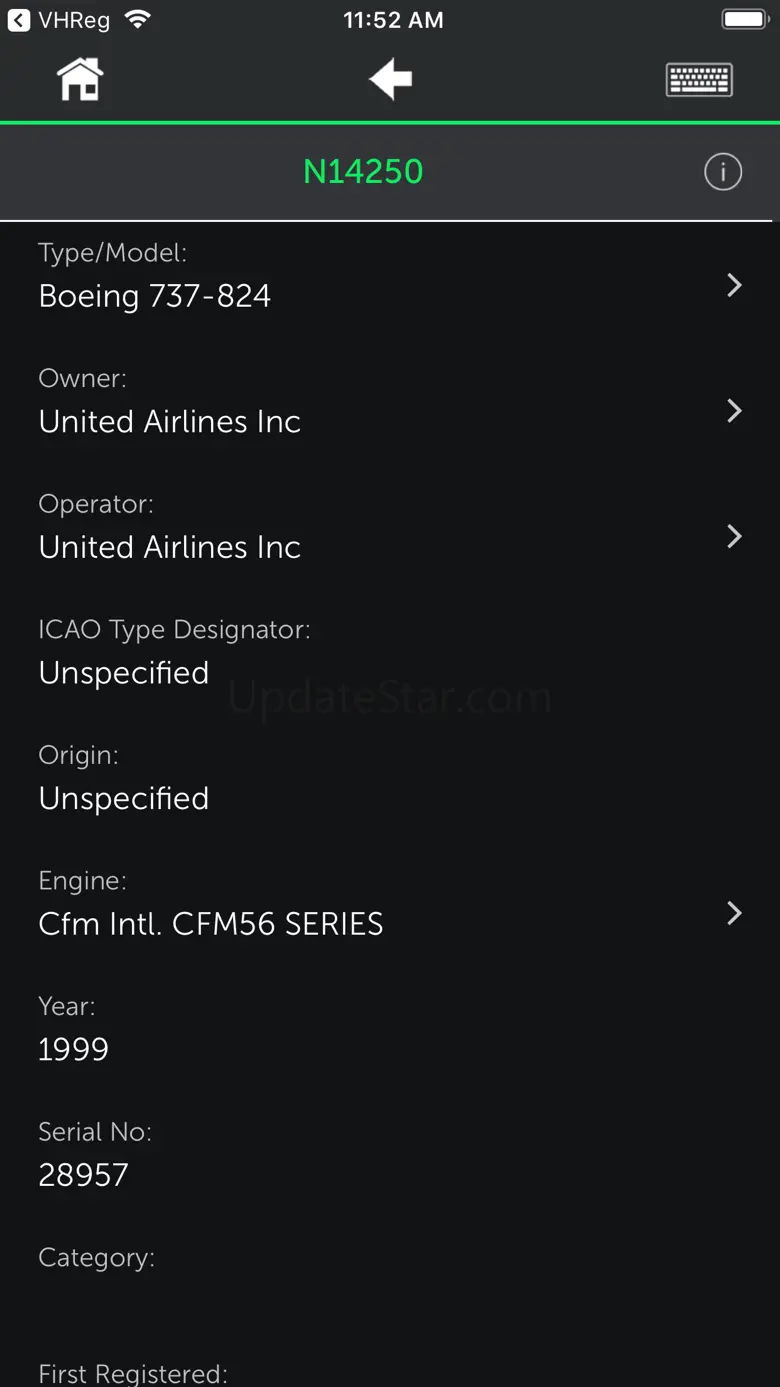This screenshot has width=780, height=1387.
Task: Tap the Year 1999 value
Action: pos(74,1049)
